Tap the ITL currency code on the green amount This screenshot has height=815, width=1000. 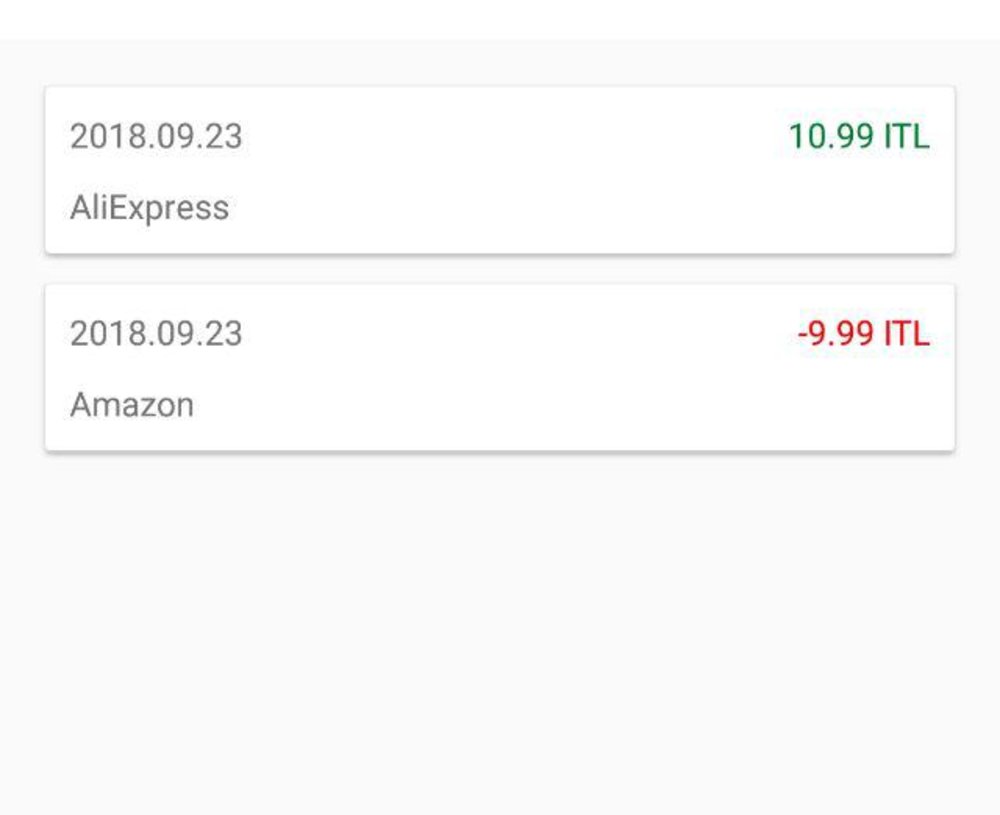(x=907, y=136)
